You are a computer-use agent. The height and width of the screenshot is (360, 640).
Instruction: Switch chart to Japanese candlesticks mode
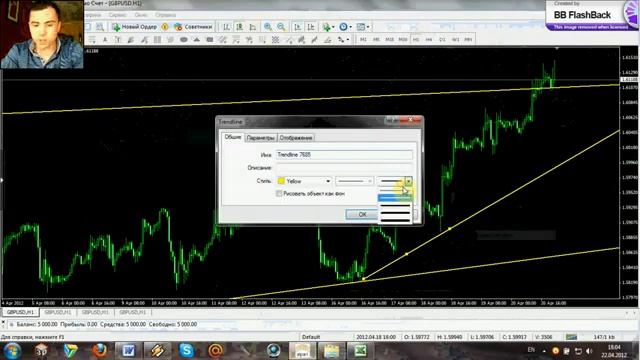coord(240,27)
